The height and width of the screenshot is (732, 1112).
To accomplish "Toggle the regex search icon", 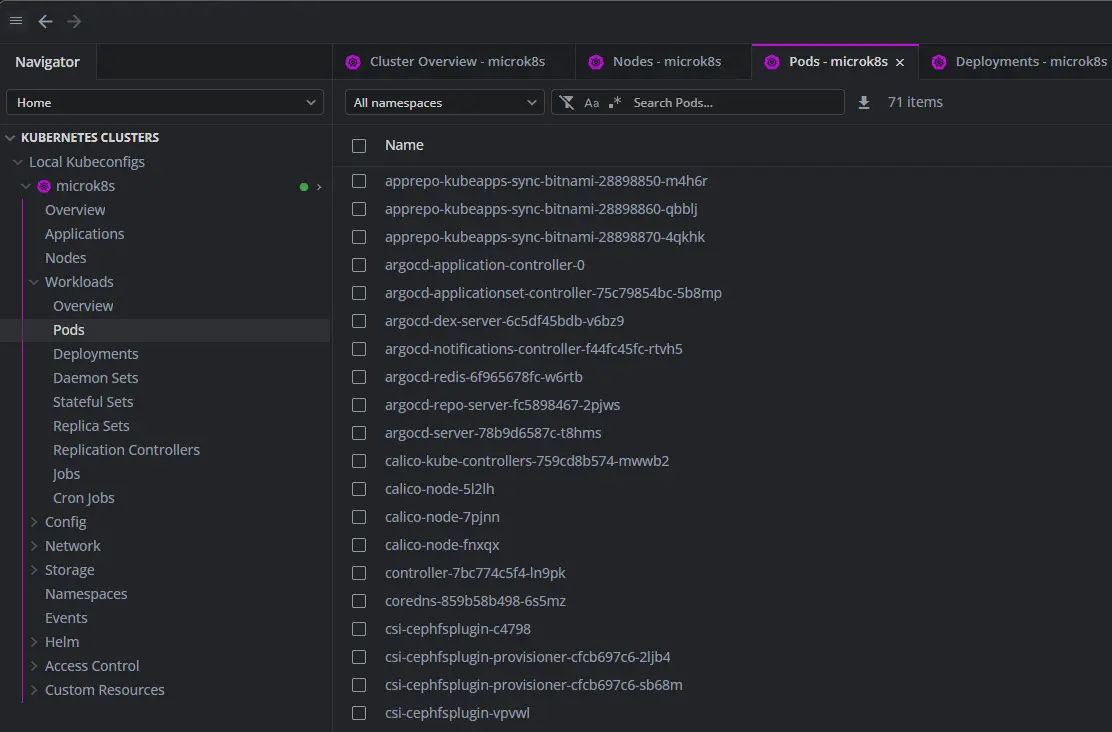I will pyautogui.click(x=615, y=102).
